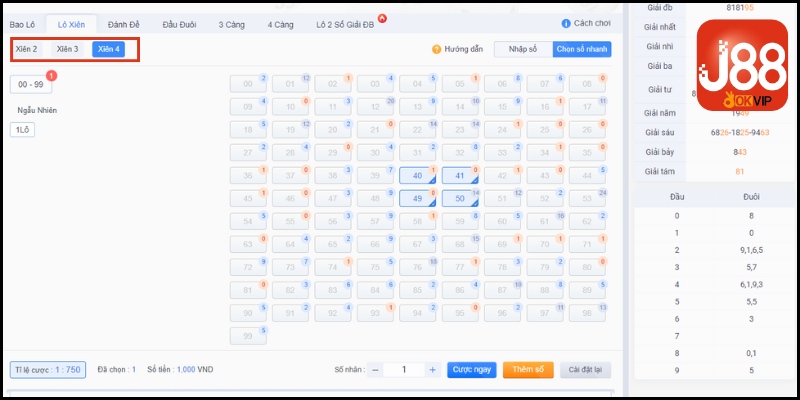Click the orange Thêm số button
The image size is (800, 400).
[527, 369]
